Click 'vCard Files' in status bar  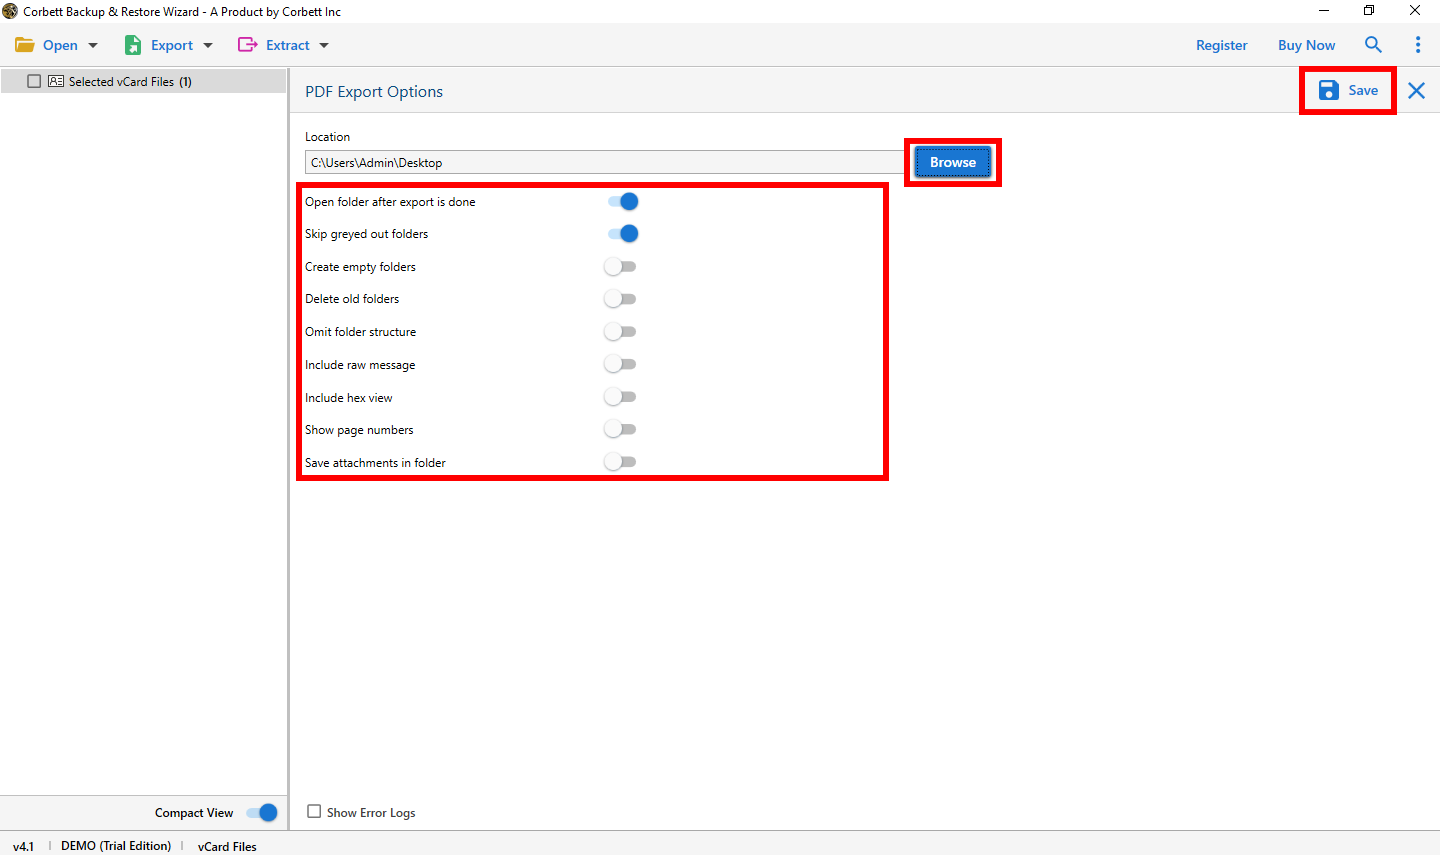[x=227, y=846]
